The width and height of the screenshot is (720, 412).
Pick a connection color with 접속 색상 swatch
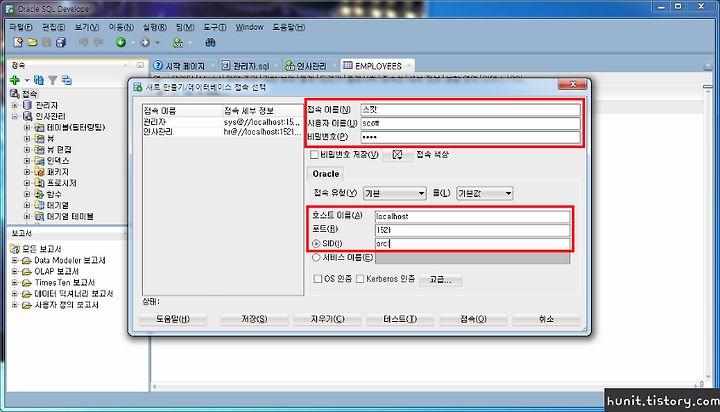pos(398,155)
